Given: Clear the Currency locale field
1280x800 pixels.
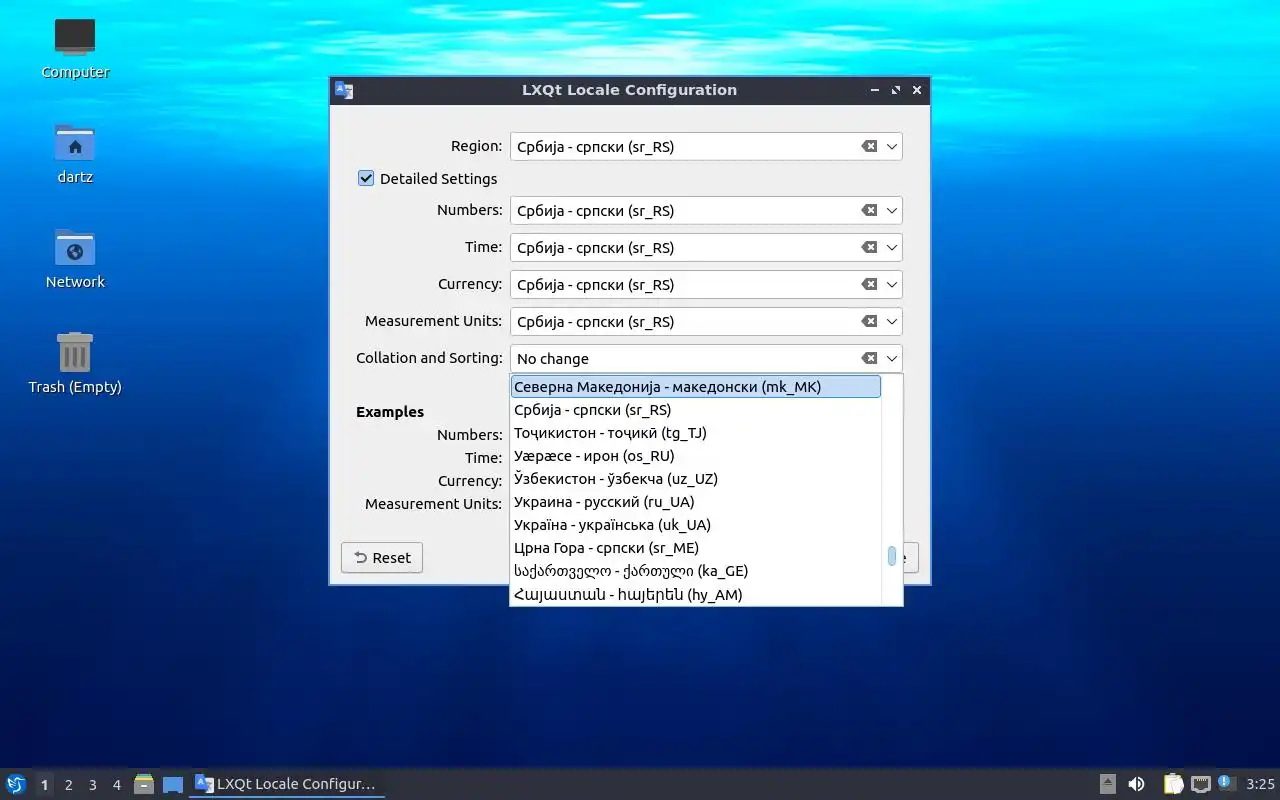Looking at the screenshot, I should point(869,284).
